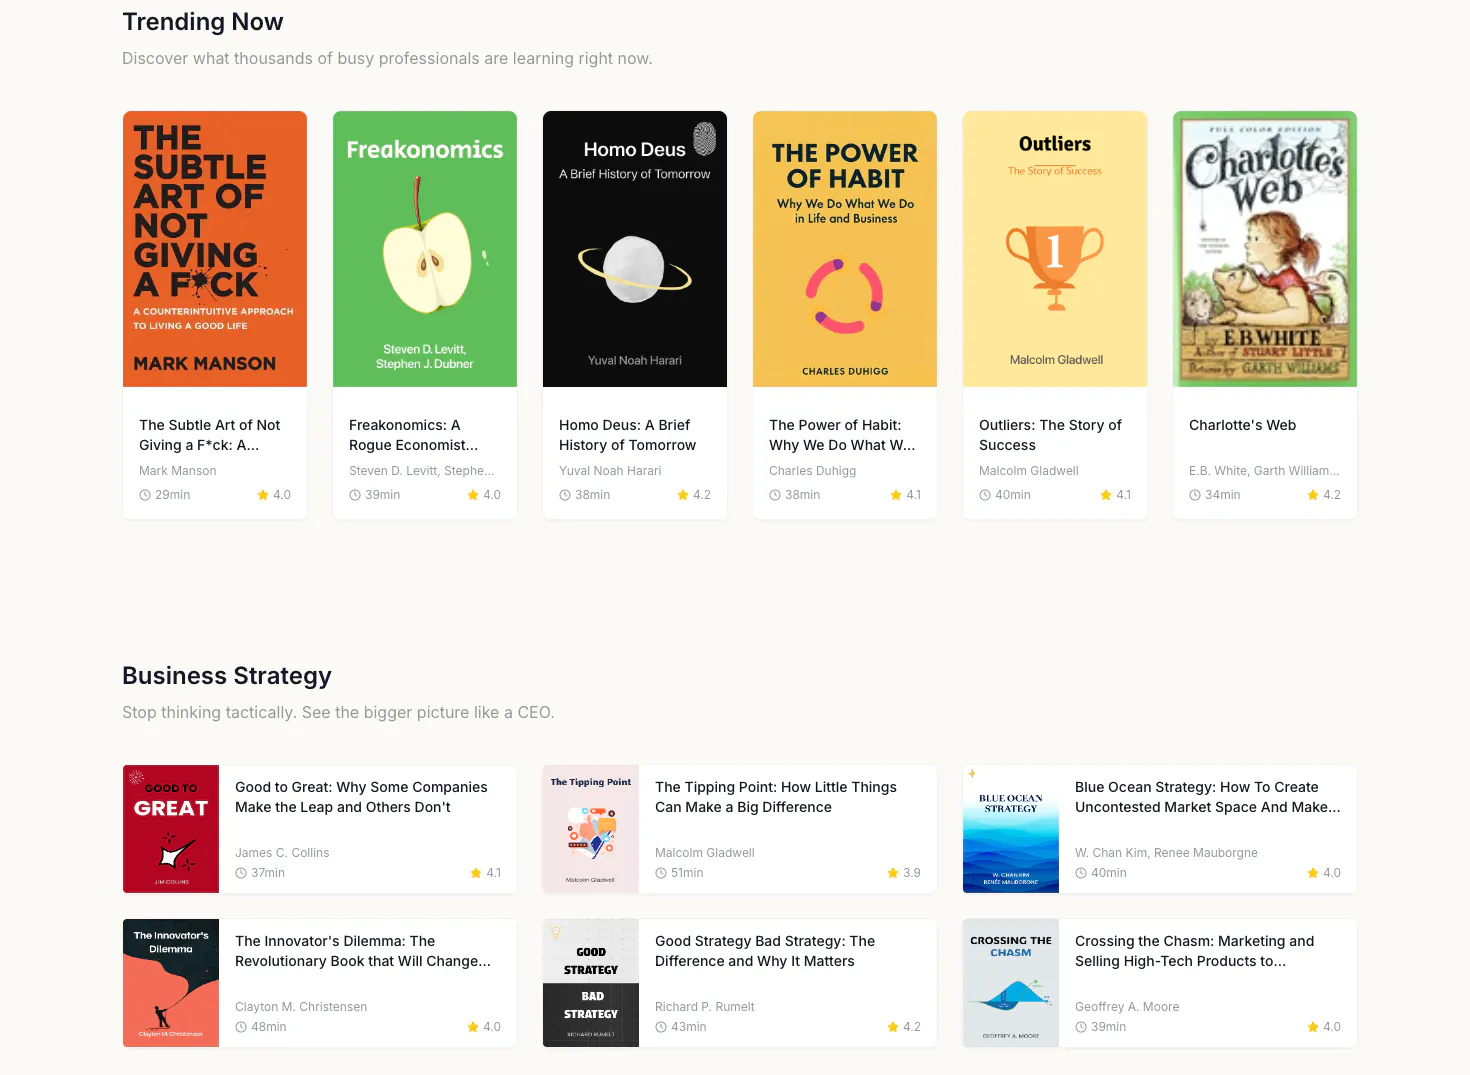Click author name "James C. Collins"
Image resolution: width=1470 pixels, height=1075 pixels.
[282, 853]
